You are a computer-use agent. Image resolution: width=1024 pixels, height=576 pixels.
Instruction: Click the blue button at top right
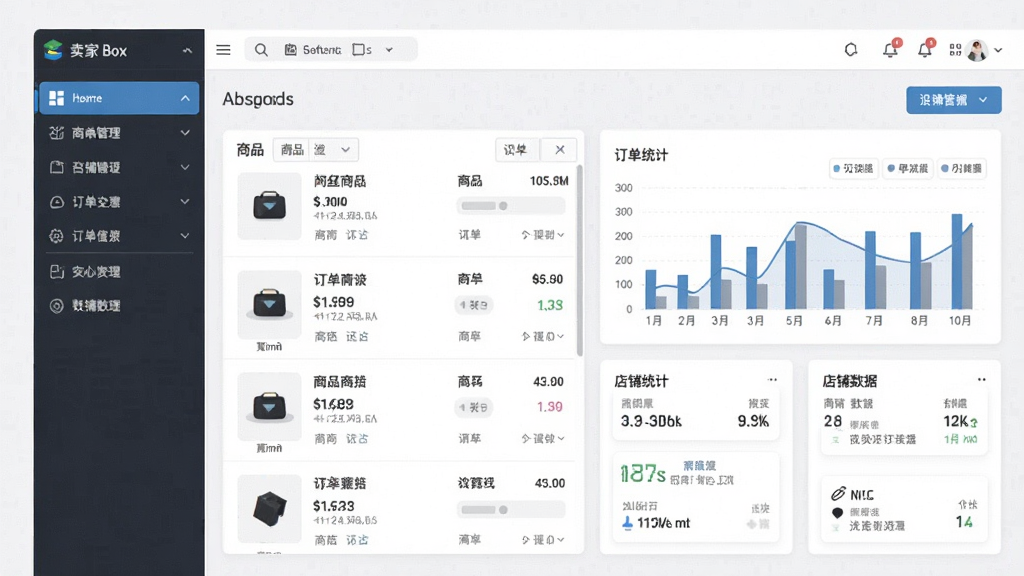pyautogui.click(x=953, y=100)
